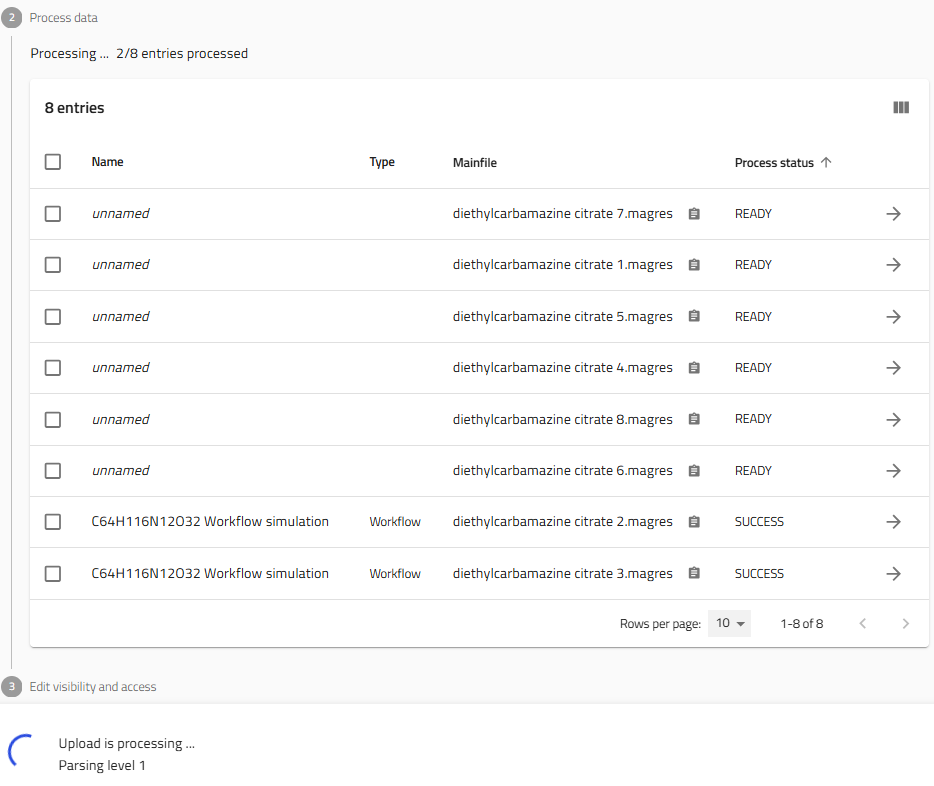Image resolution: width=934 pixels, height=786 pixels.
Task: Check the box for citrate 6.magres entry
Action: tap(53, 470)
